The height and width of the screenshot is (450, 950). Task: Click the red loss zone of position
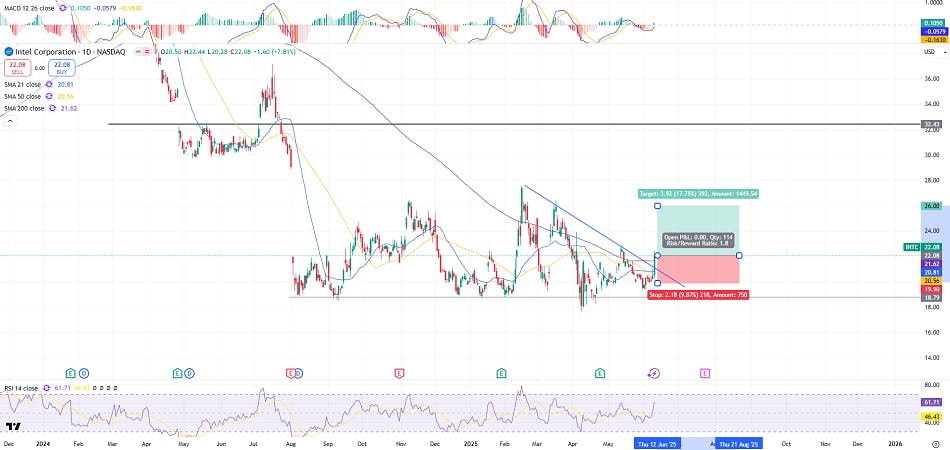pyautogui.click(x=699, y=269)
